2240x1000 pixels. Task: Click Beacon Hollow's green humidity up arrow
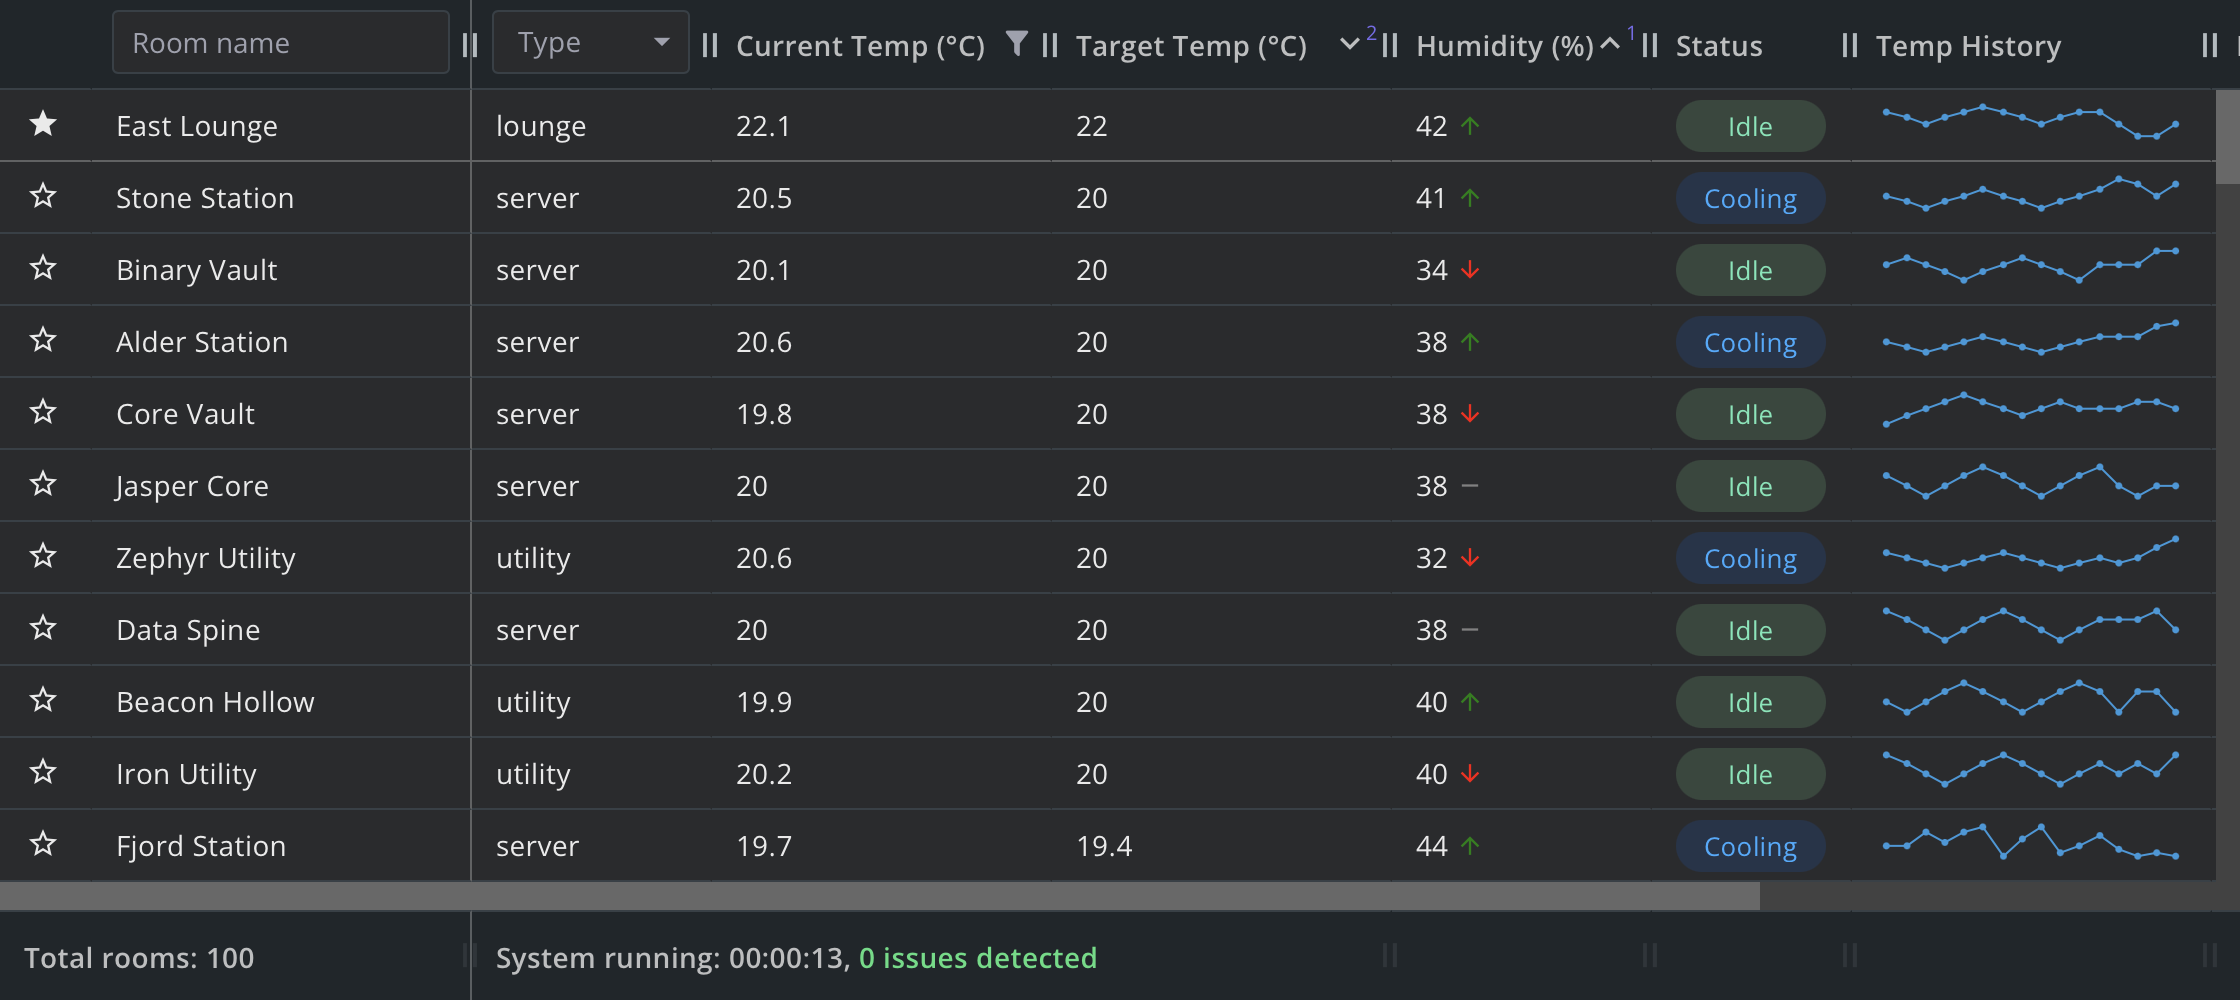pyautogui.click(x=1469, y=702)
